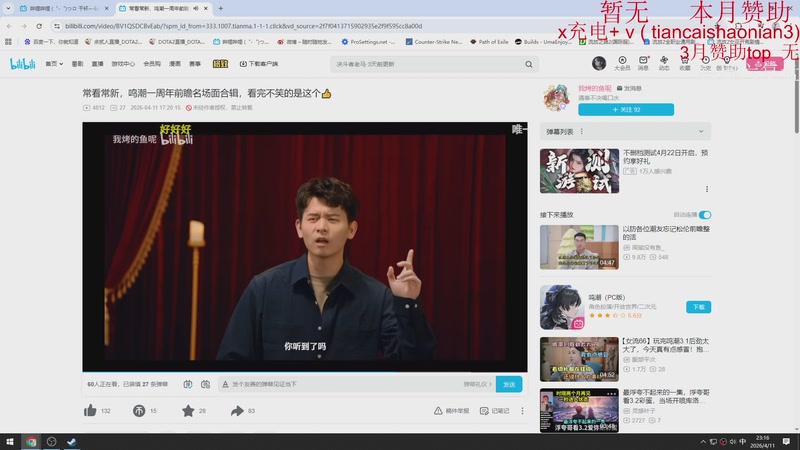Open ProSettings.net bookmark
800x450 pixels.
[x=368, y=42]
